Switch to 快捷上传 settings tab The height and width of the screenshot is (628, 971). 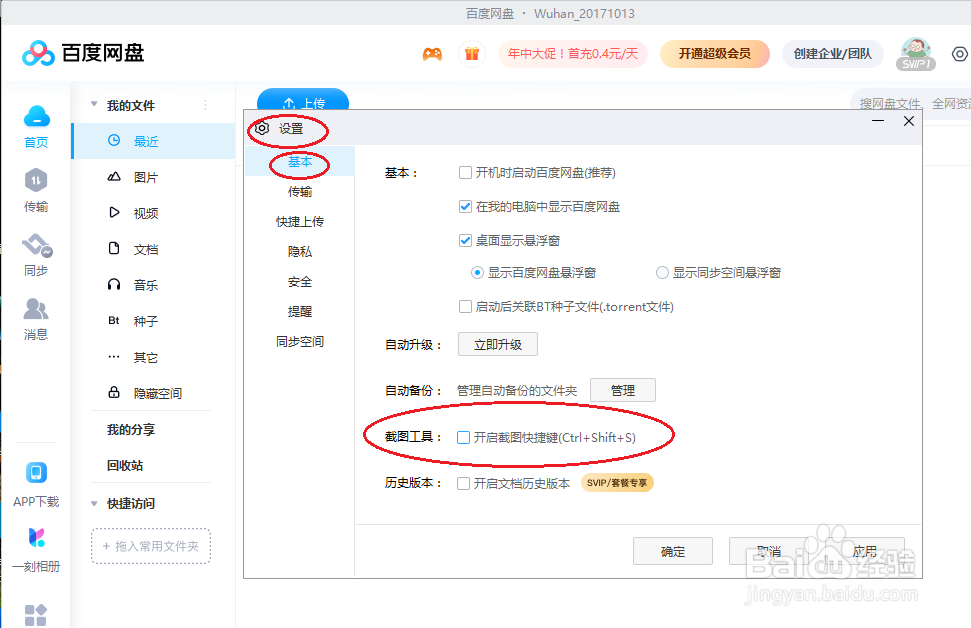[x=300, y=222]
